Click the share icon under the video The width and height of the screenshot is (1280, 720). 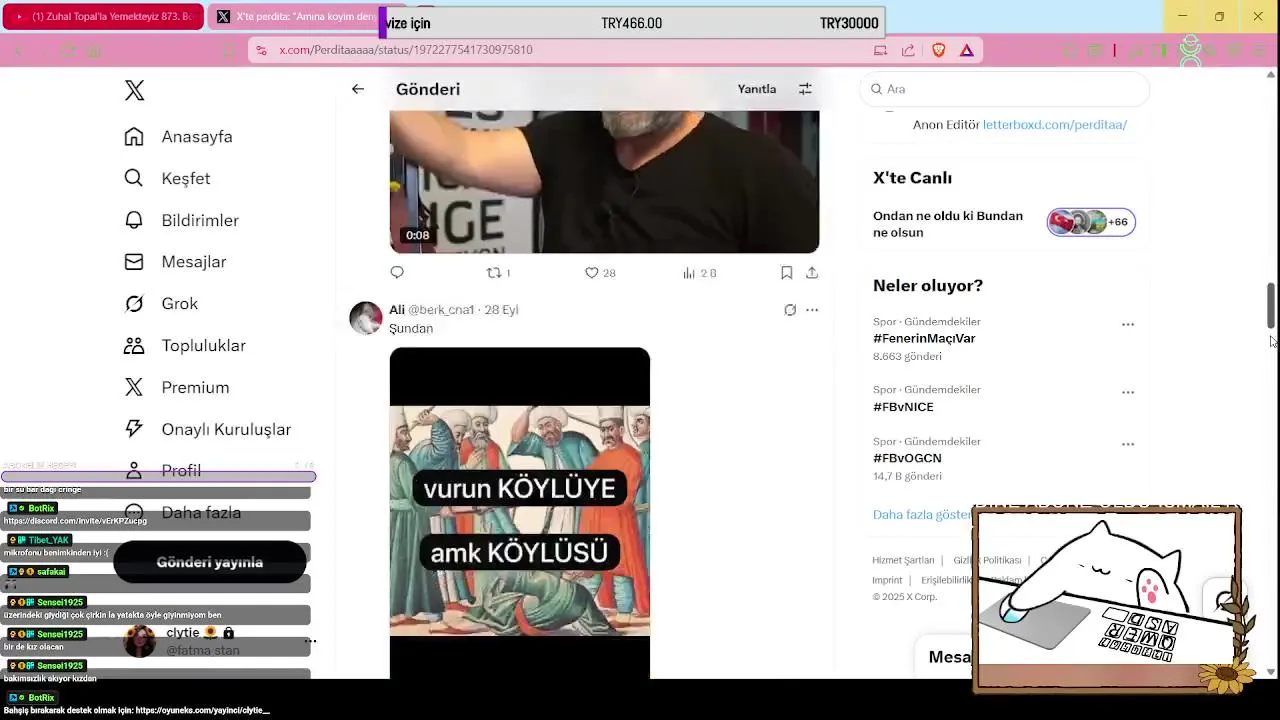point(812,273)
